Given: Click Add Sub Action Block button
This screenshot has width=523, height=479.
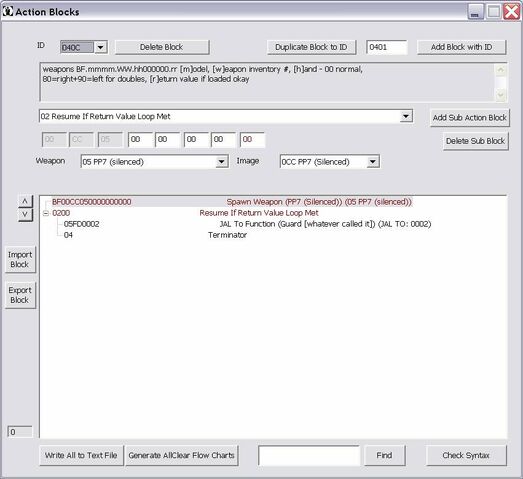Looking at the screenshot, I should (469, 118).
